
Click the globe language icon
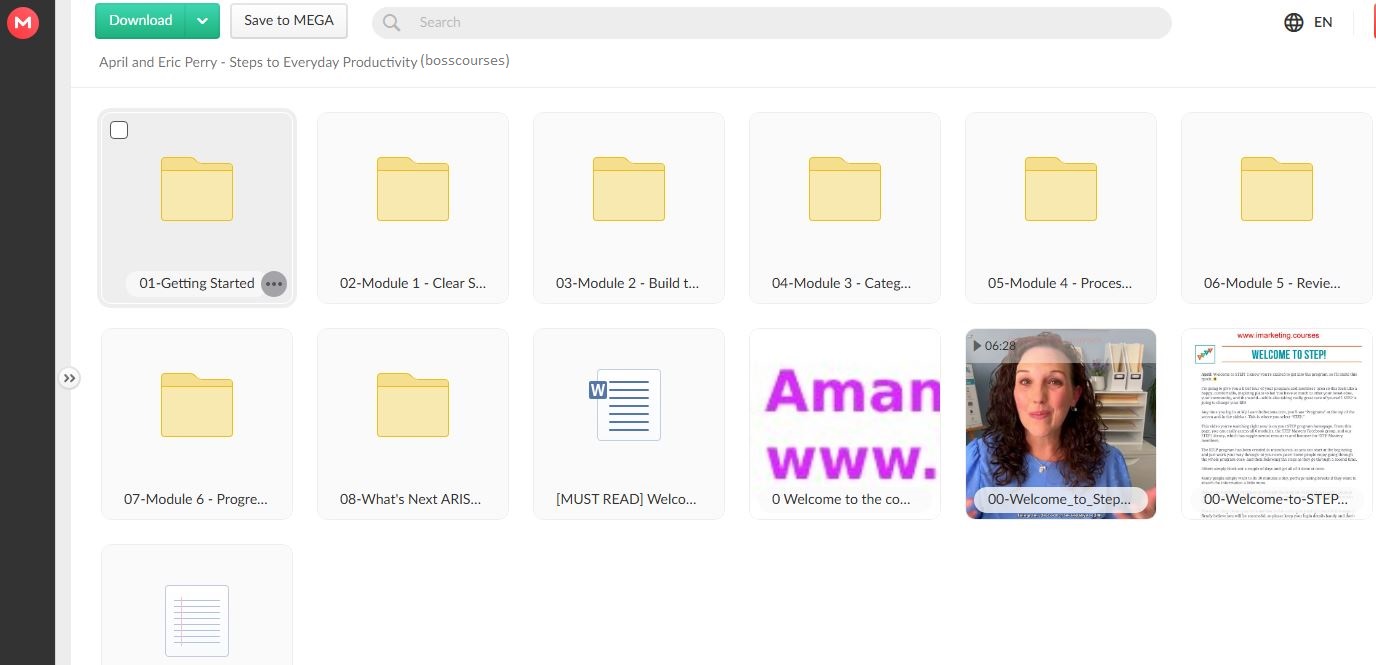click(x=1294, y=22)
